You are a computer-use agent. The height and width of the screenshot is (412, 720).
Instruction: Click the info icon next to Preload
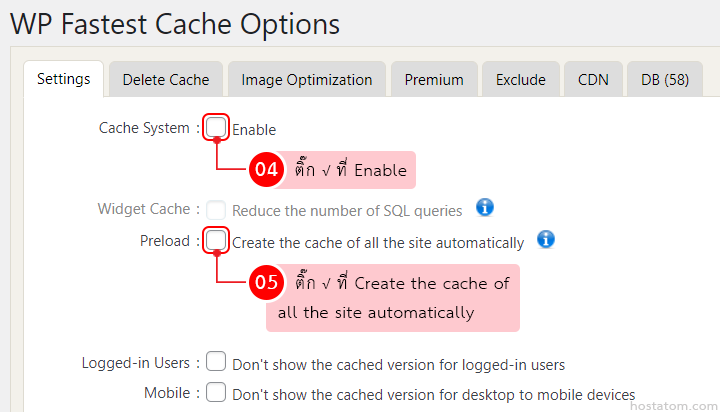(x=546, y=240)
